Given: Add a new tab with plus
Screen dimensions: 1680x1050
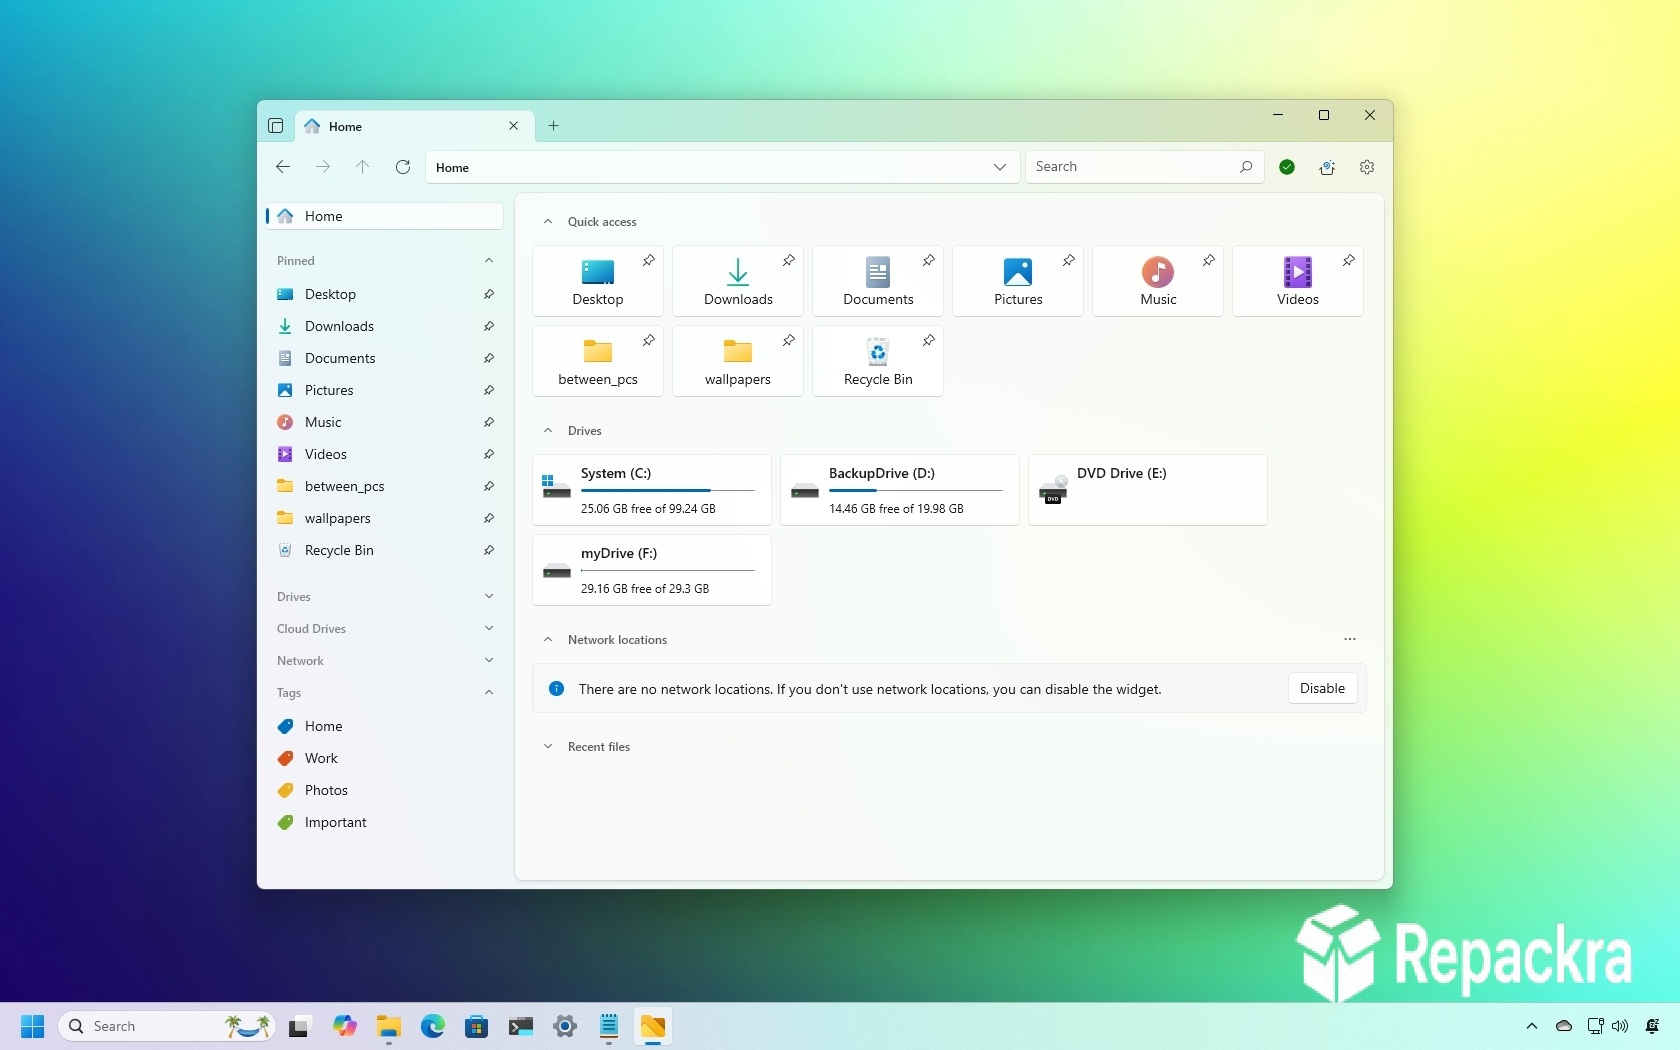Looking at the screenshot, I should 553,126.
